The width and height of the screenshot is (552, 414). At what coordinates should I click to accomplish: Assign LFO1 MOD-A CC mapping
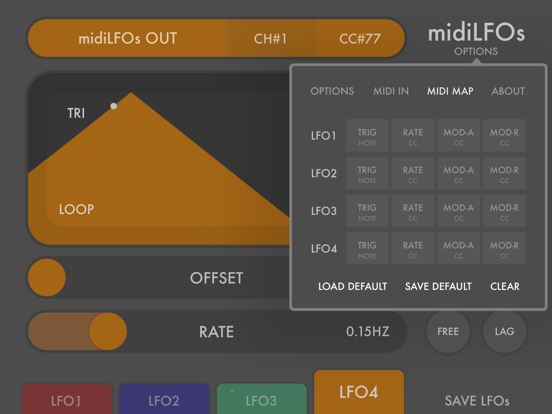coord(459,136)
